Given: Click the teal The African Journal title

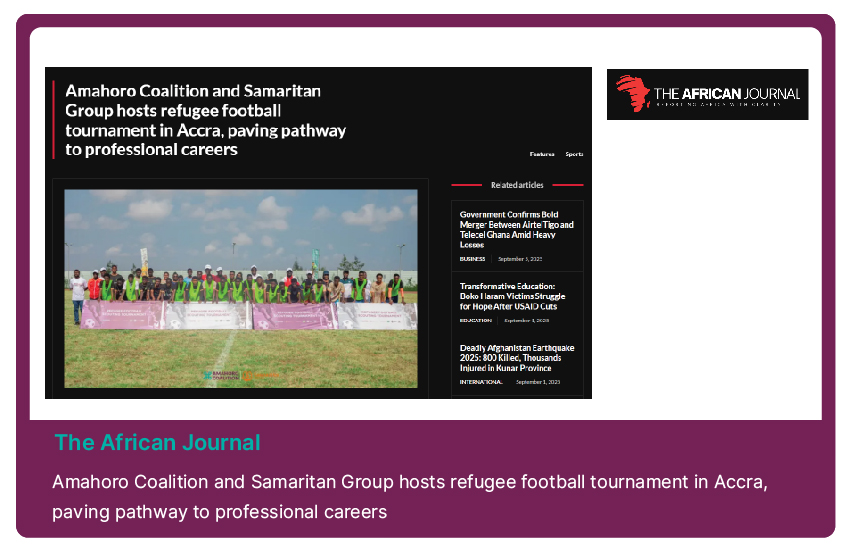Looking at the screenshot, I should point(157,442).
